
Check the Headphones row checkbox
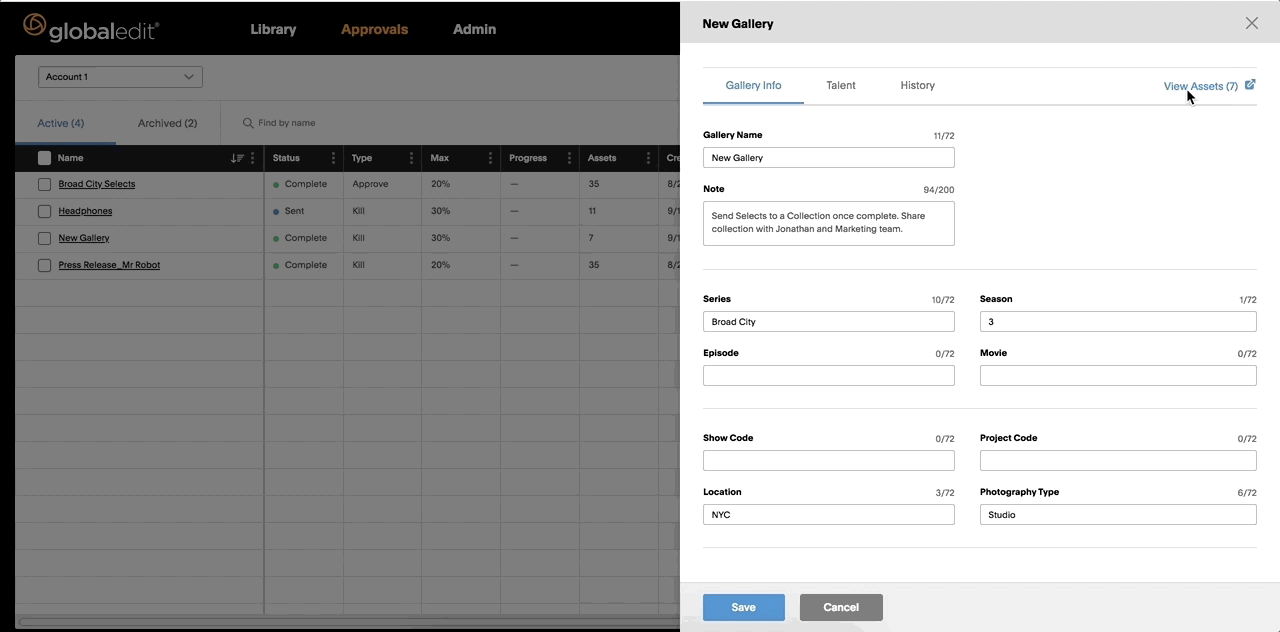click(x=44, y=211)
